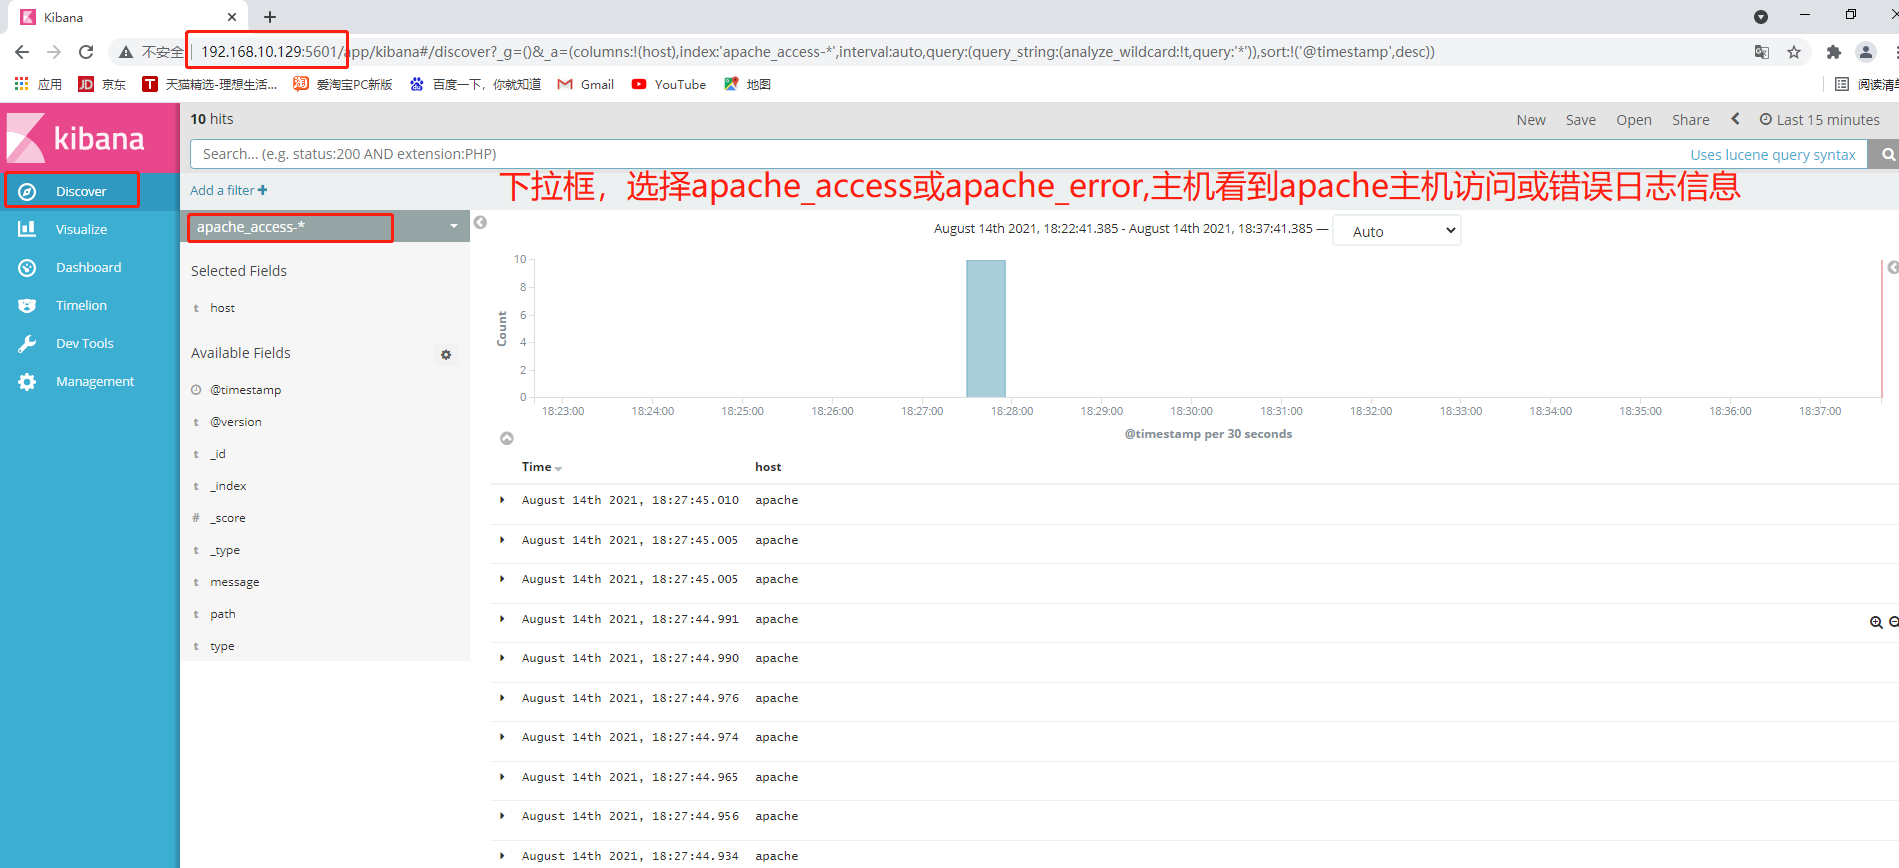Click the translate page icon

[1762, 52]
